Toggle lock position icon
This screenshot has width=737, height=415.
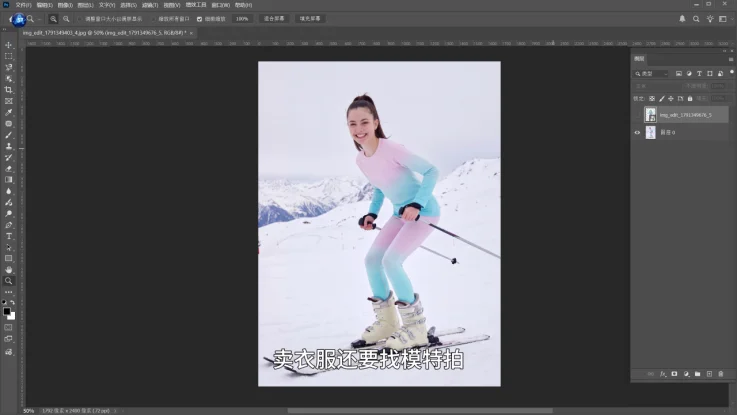671,99
